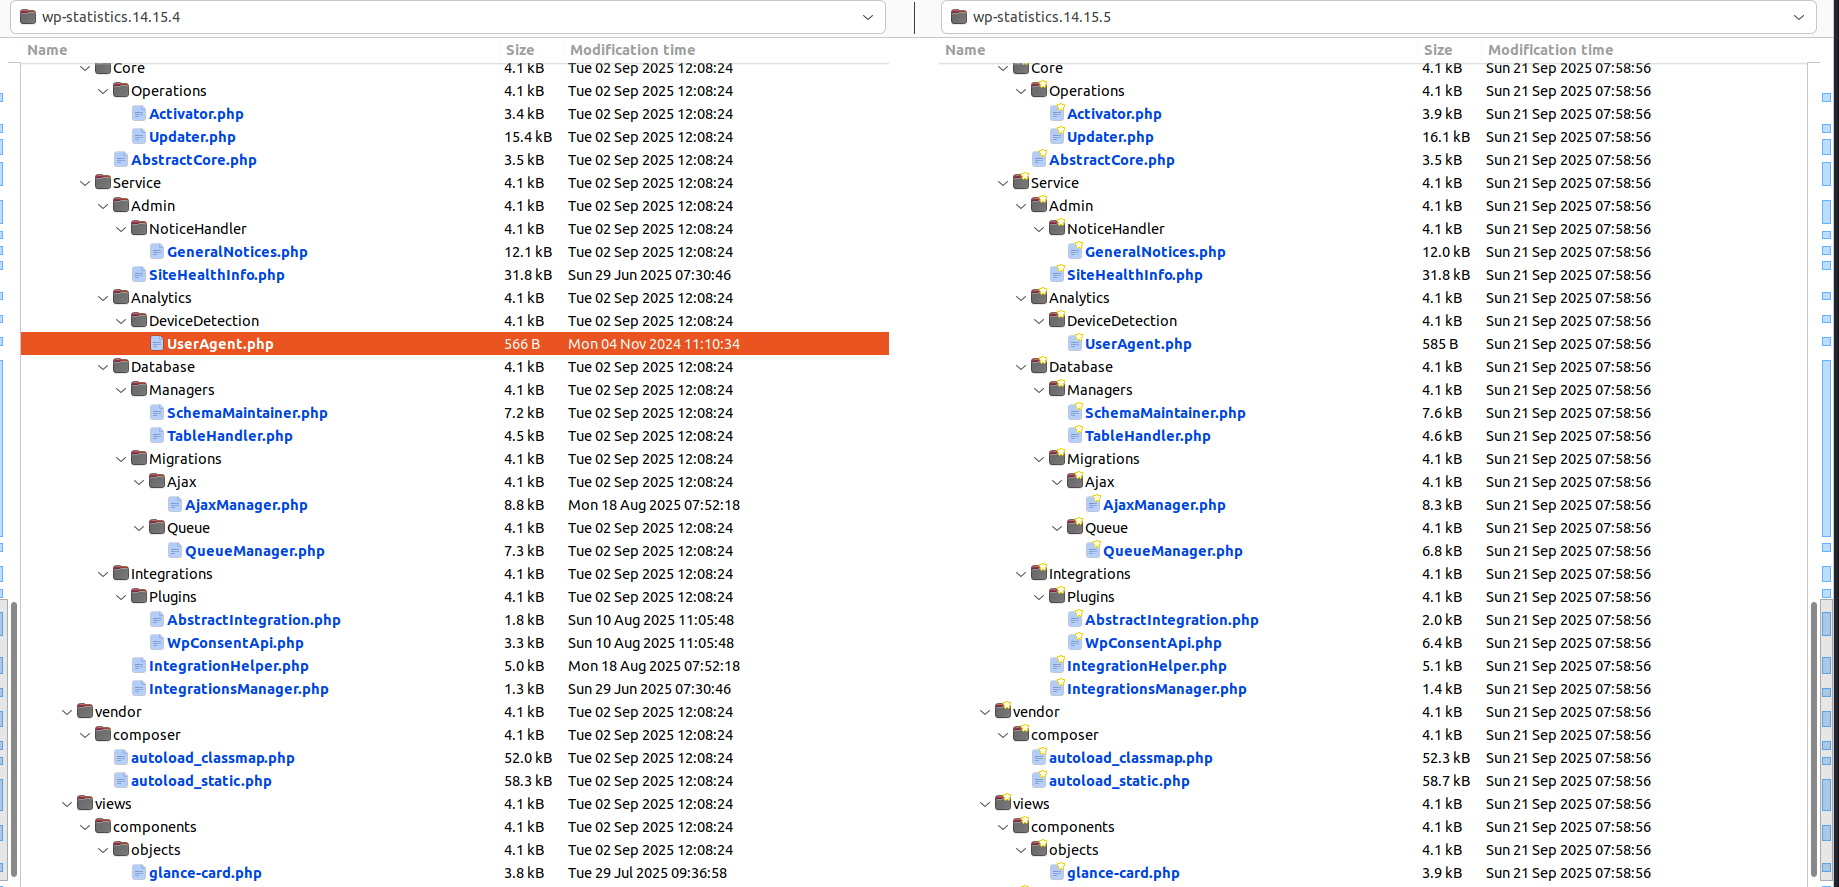
Task: Open the wp-statistics.14.15.5 directory dropdown
Action: click(1798, 17)
